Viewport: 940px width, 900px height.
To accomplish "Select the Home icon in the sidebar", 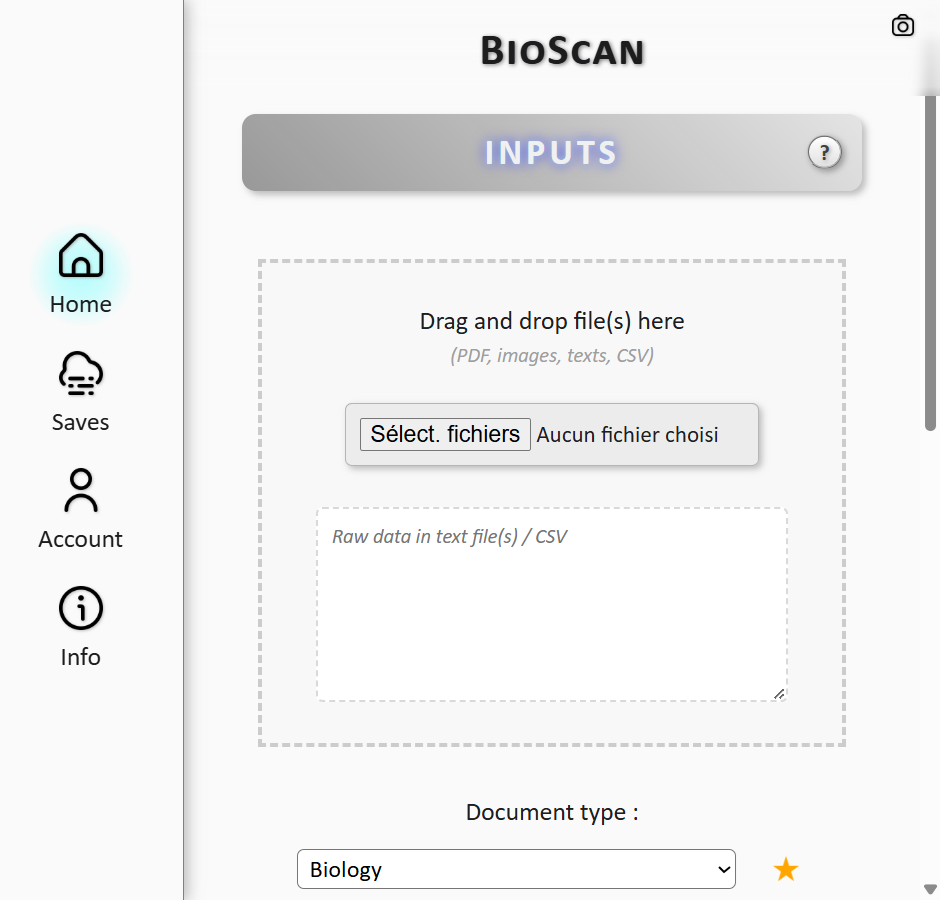I will point(80,256).
